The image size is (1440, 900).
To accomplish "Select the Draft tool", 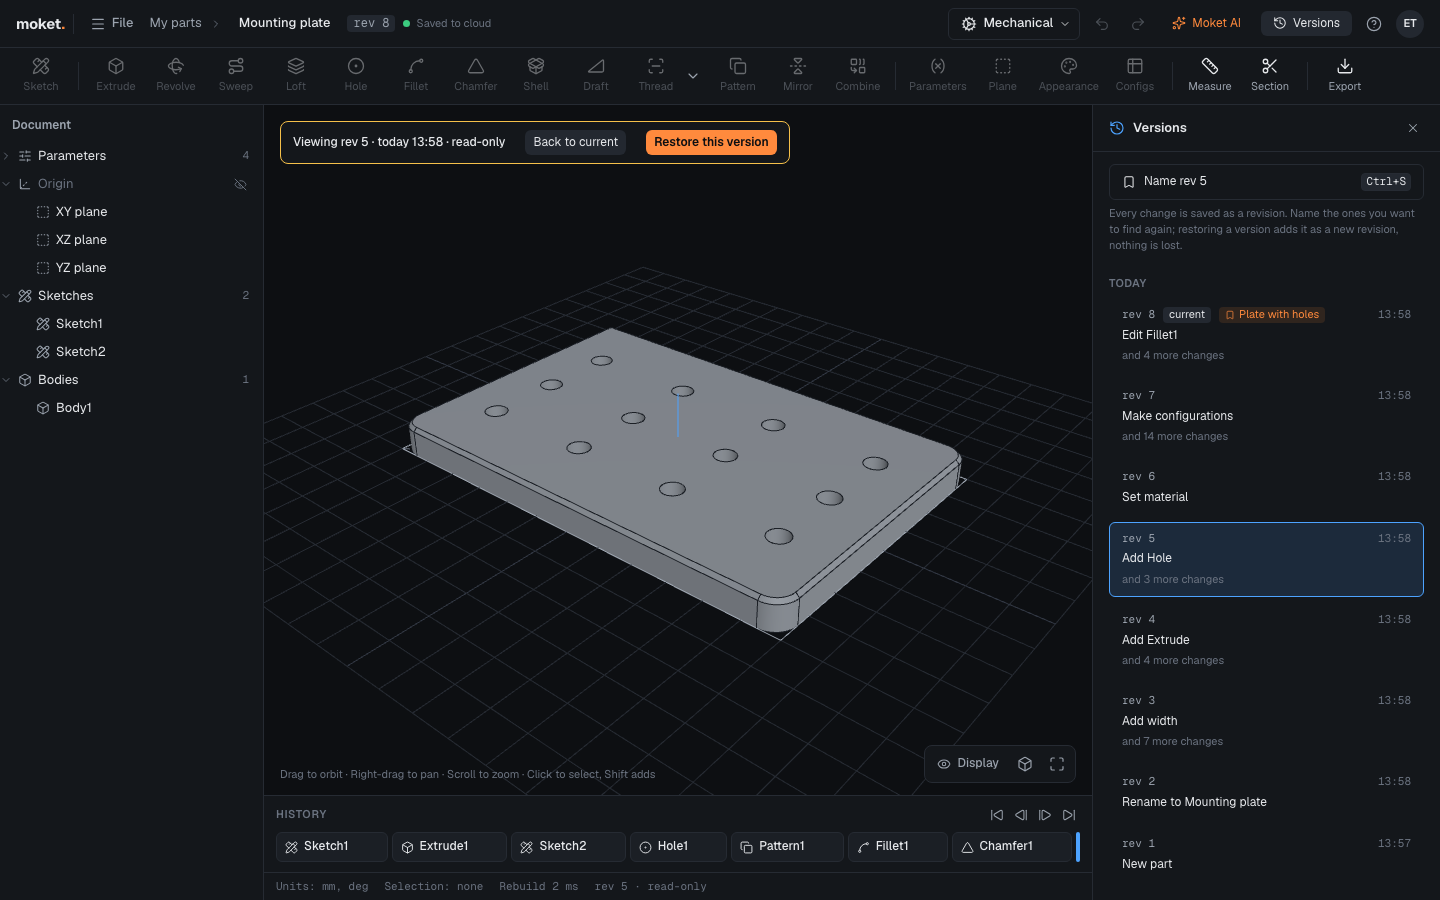I will (596, 75).
